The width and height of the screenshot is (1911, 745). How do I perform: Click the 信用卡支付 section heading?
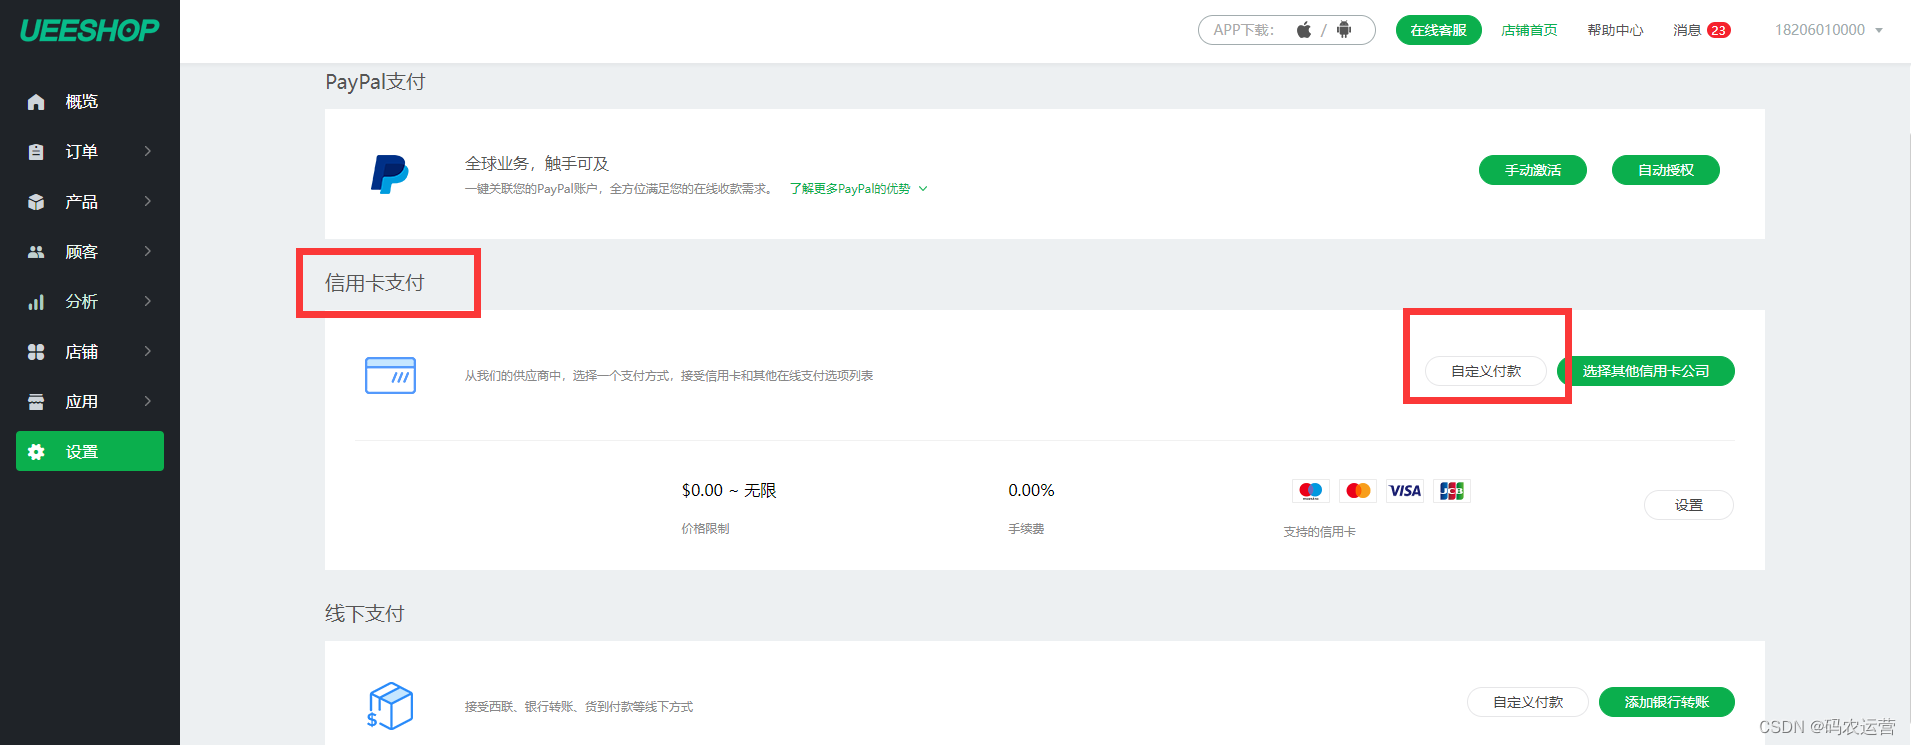pos(375,283)
